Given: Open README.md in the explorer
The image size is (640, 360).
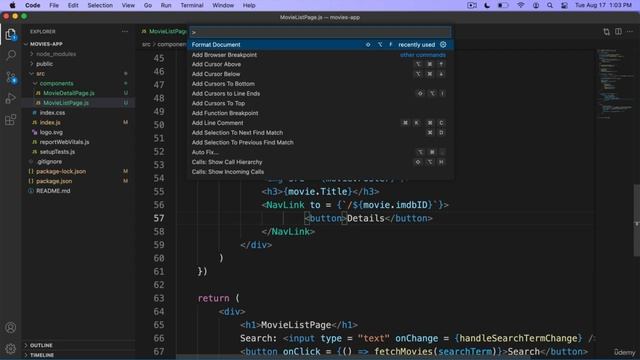Looking at the screenshot, I should click(x=53, y=191).
